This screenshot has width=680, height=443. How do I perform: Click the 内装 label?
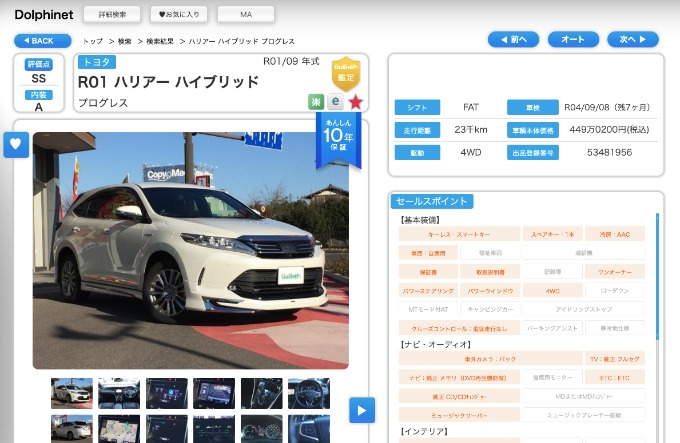tap(39, 94)
